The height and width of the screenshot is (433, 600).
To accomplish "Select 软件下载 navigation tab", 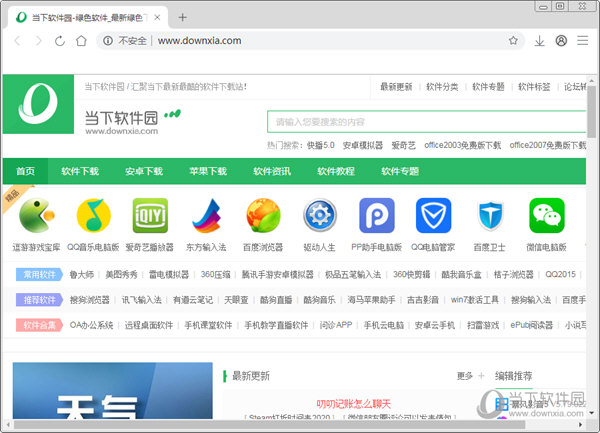I will [x=80, y=171].
